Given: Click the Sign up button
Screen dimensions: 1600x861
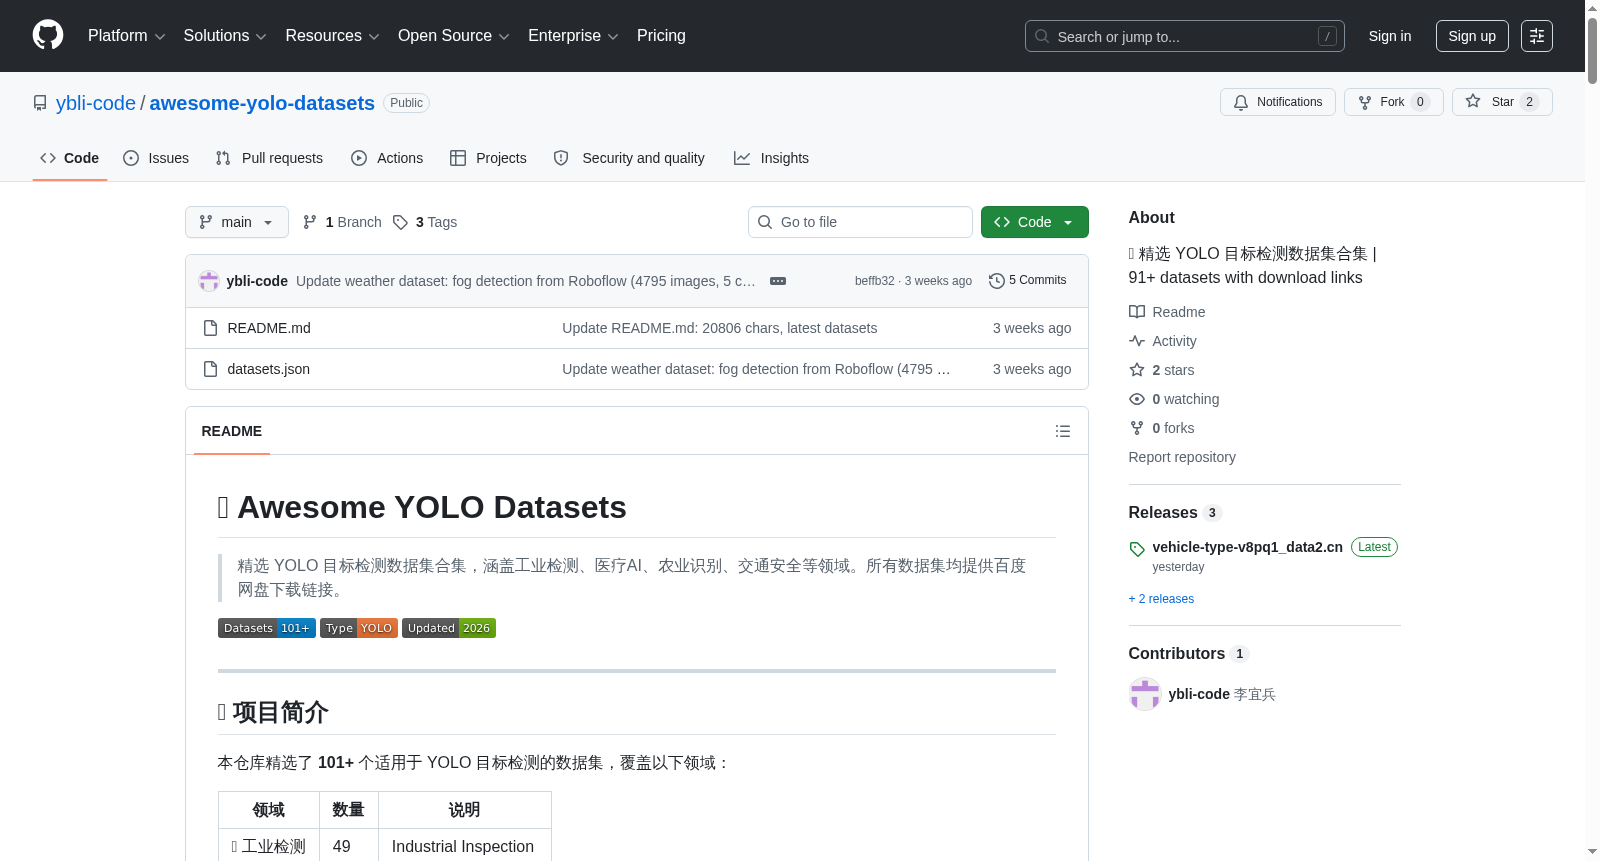Looking at the screenshot, I should coord(1472,36).
